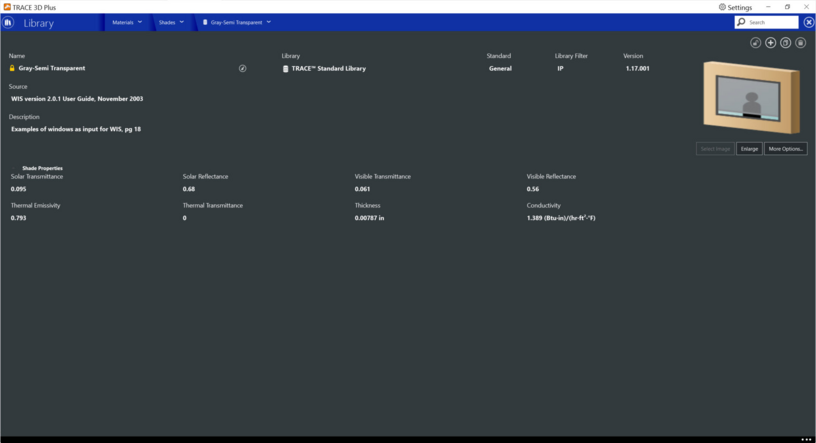Click the Conductivity label

pyautogui.click(x=543, y=206)
